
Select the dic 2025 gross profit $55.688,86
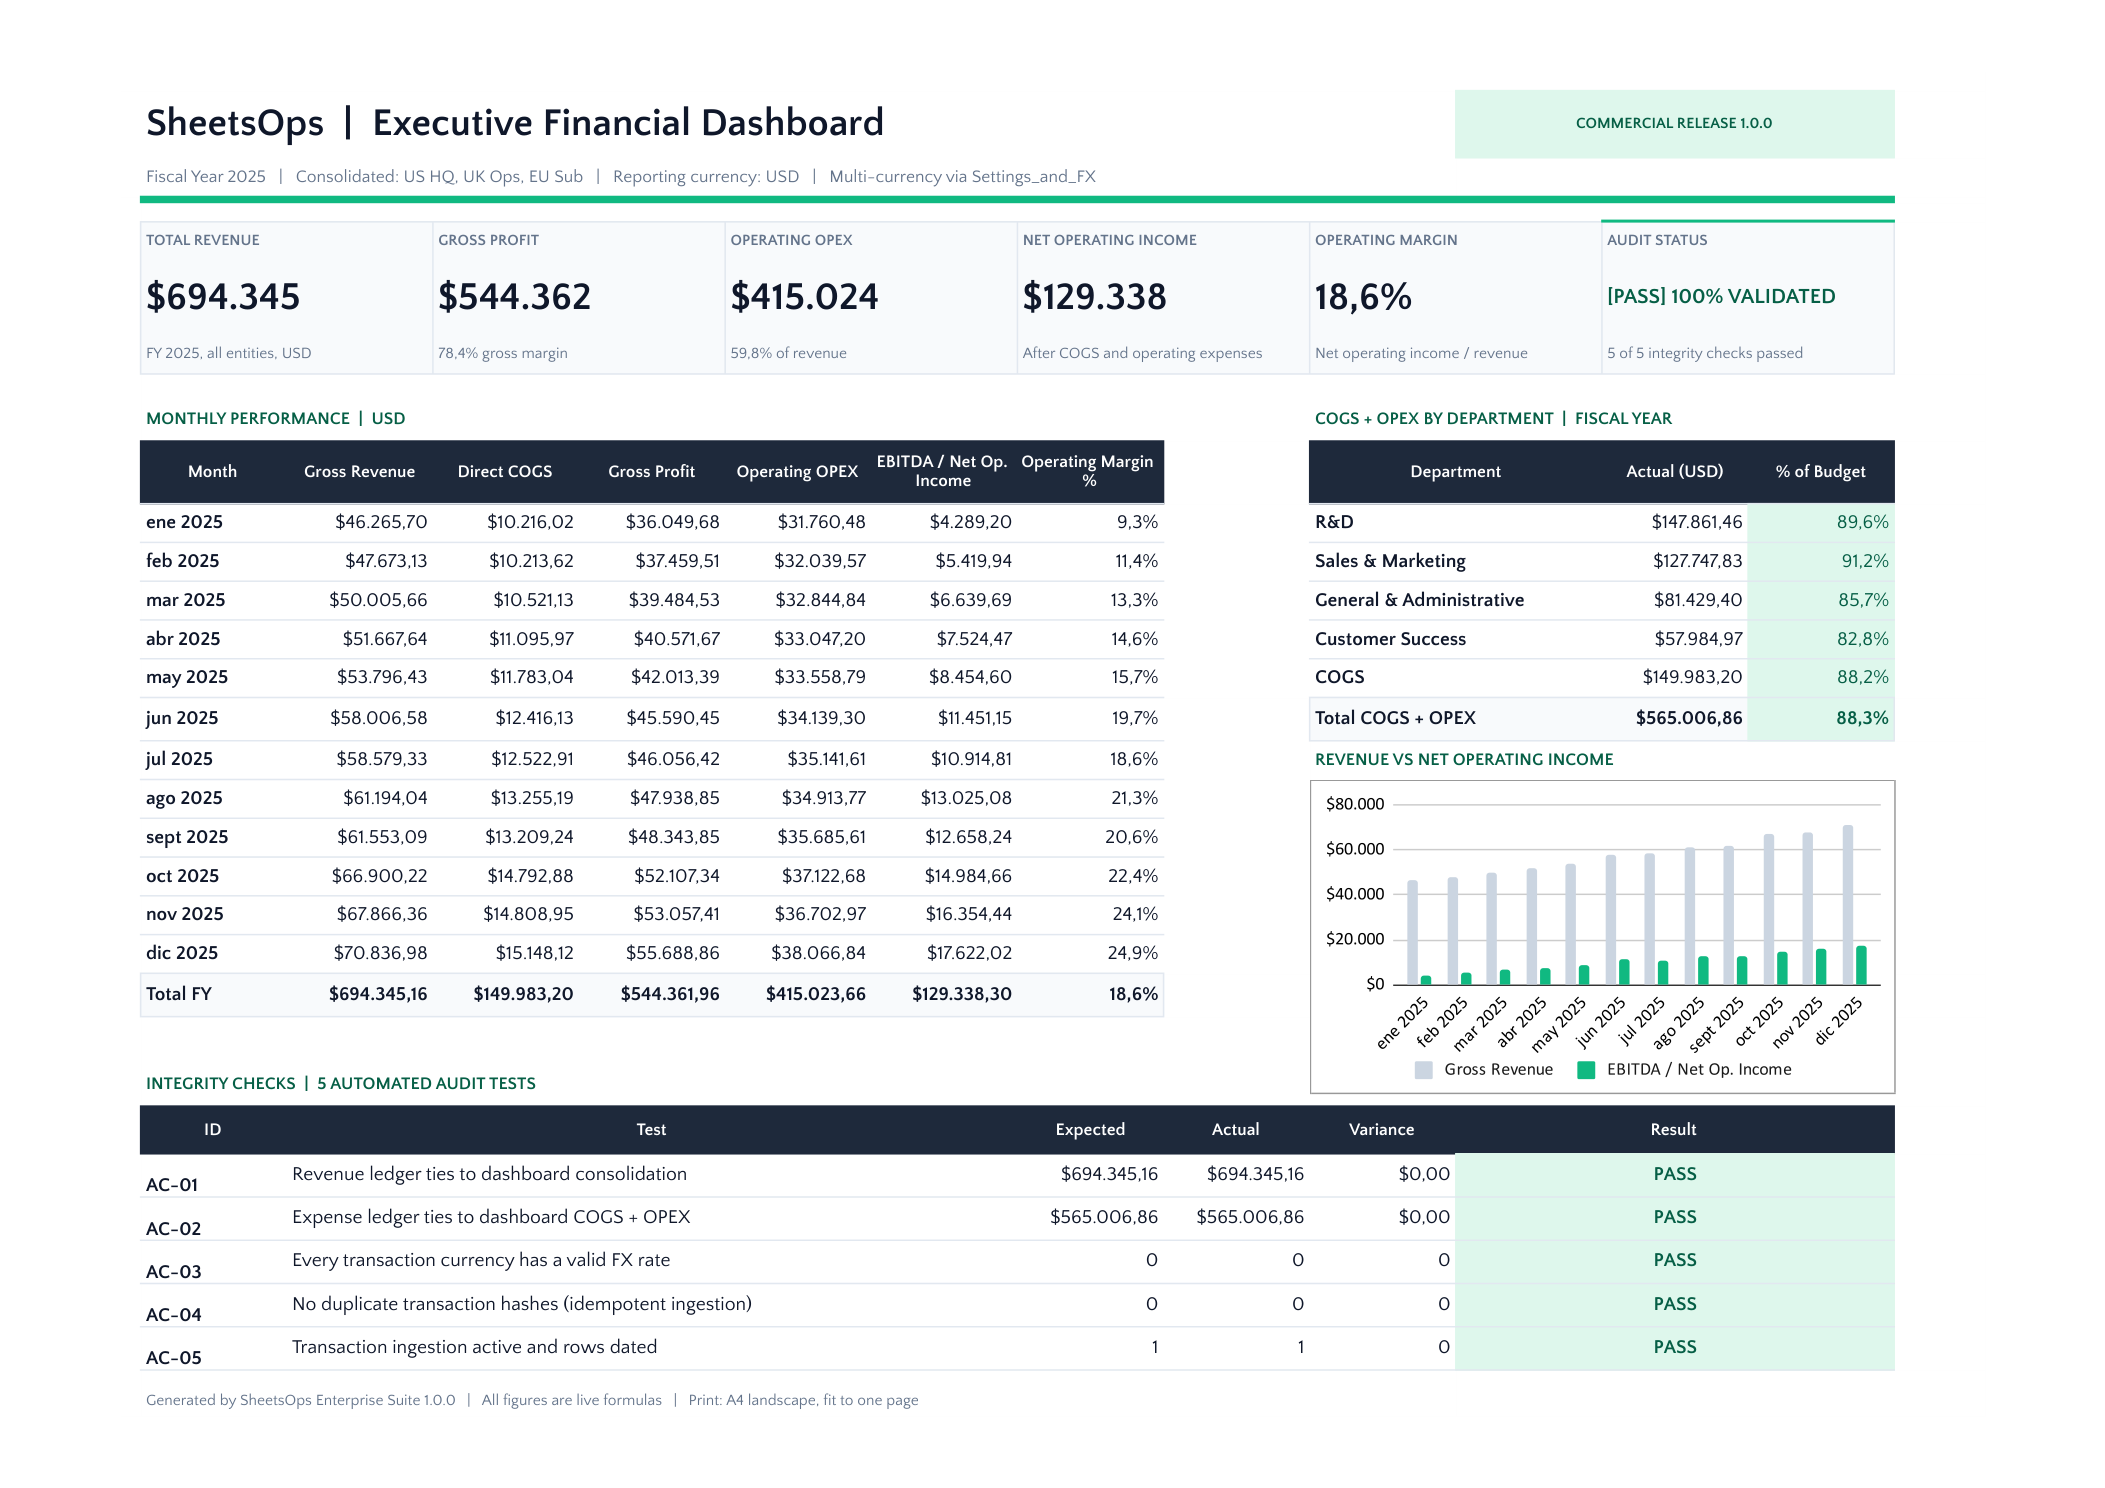(x=672, y=953)
